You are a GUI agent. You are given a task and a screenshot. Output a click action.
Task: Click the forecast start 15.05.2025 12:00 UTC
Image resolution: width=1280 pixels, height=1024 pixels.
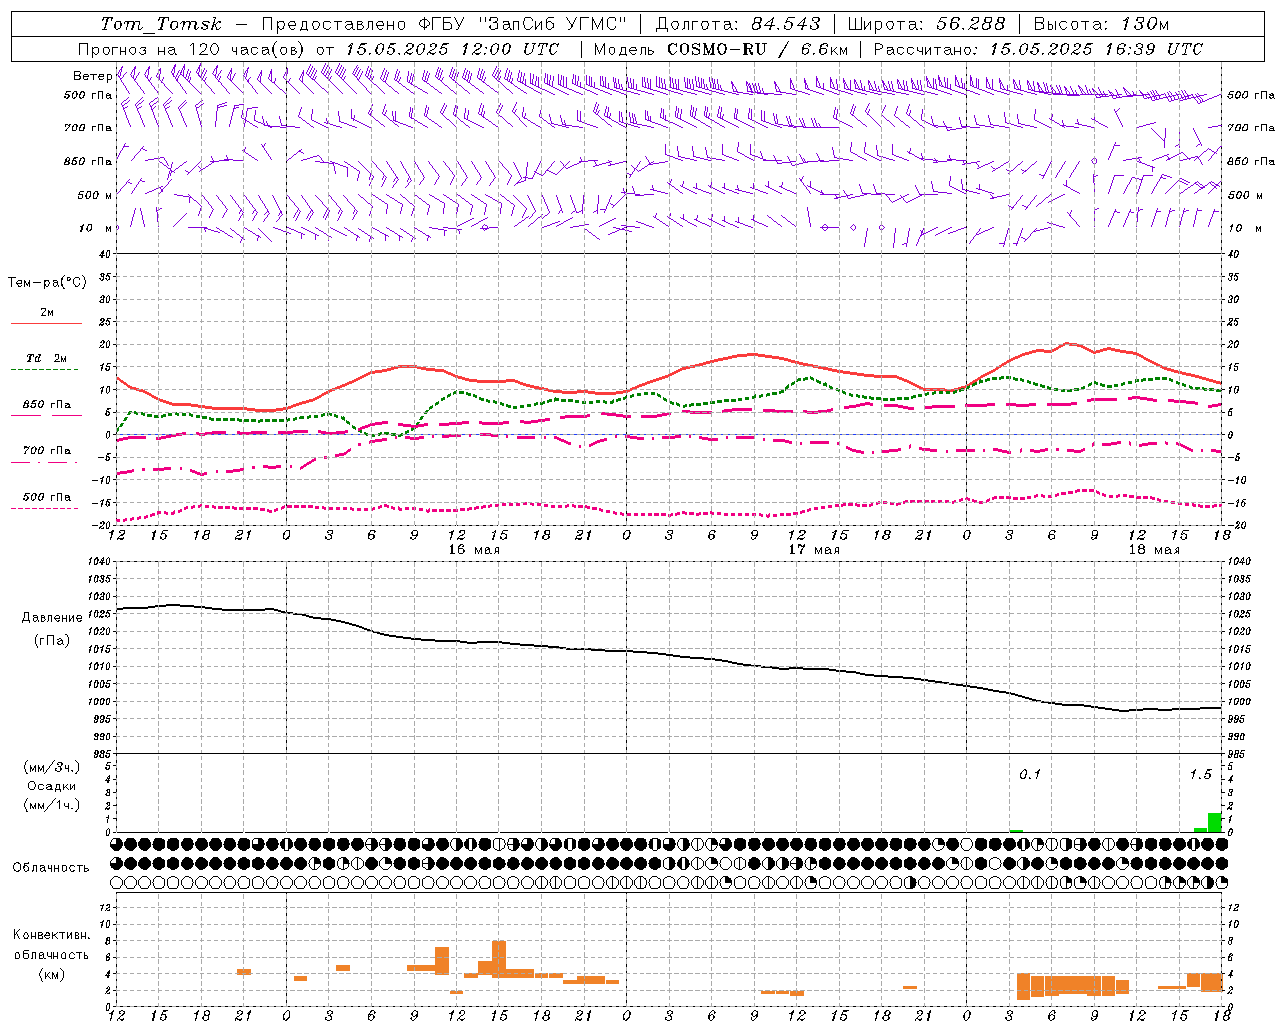(452, 49)
